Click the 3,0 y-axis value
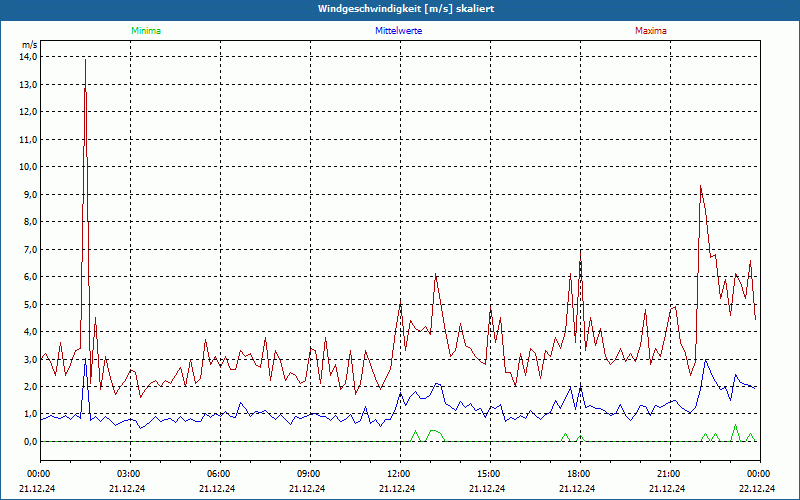Image resolution: width=800 pixels, height=500 pixels. pyautogui.click(x=30, y=359)
